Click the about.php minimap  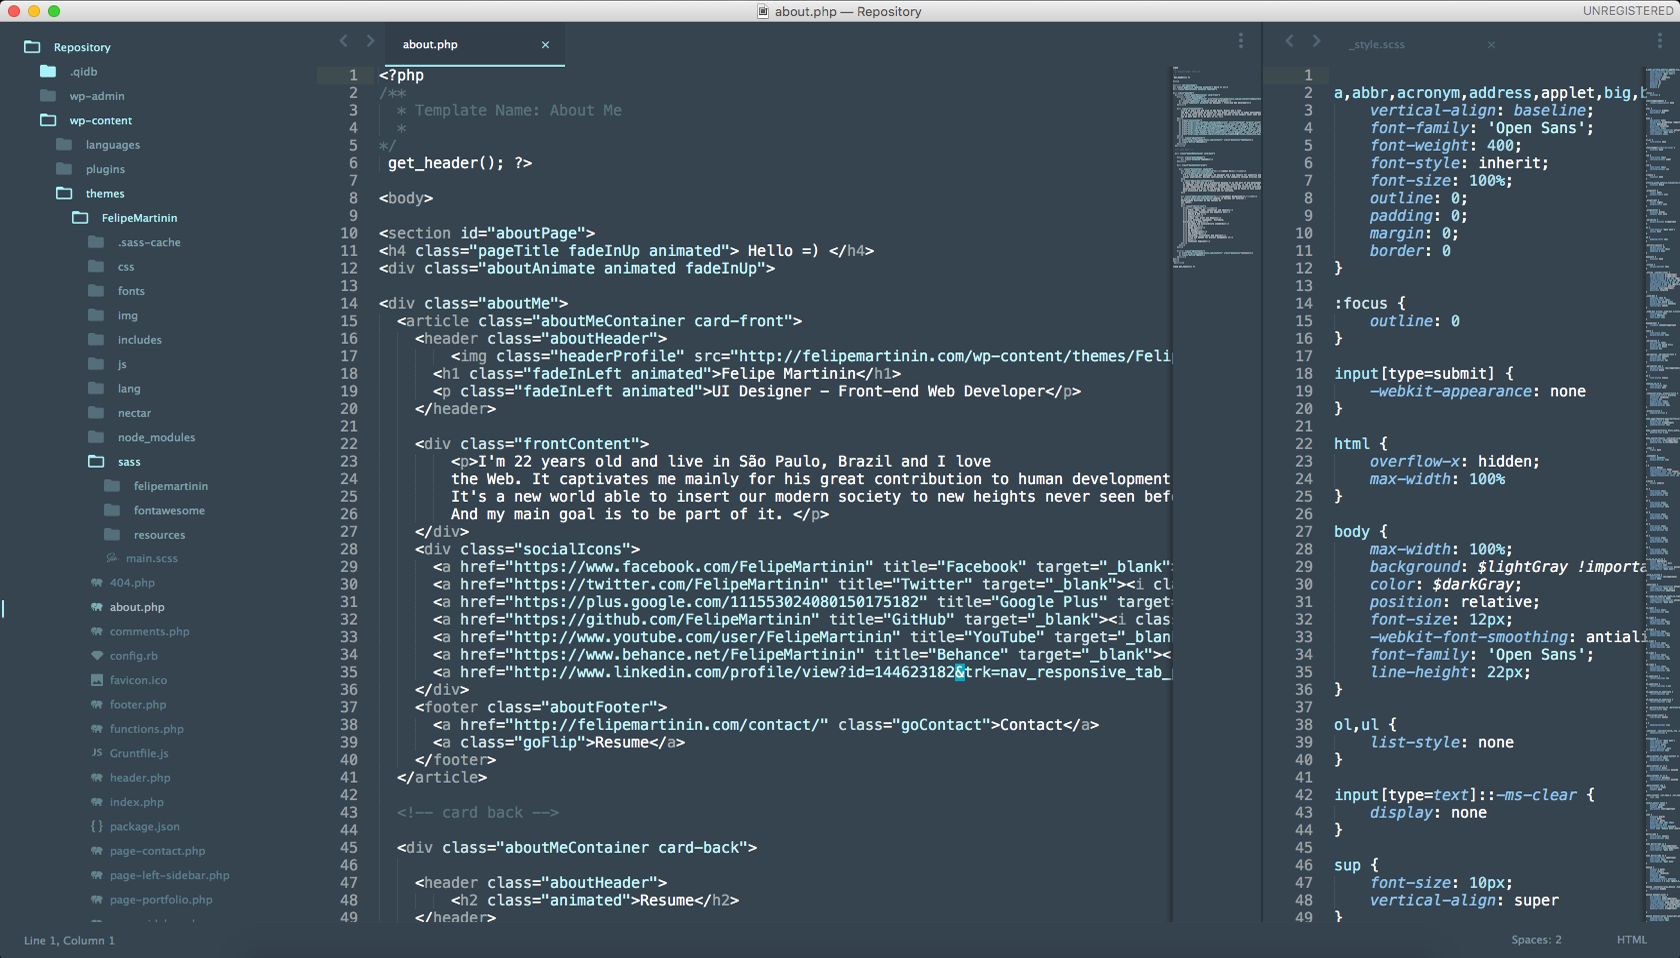[x=1217, y=168]
